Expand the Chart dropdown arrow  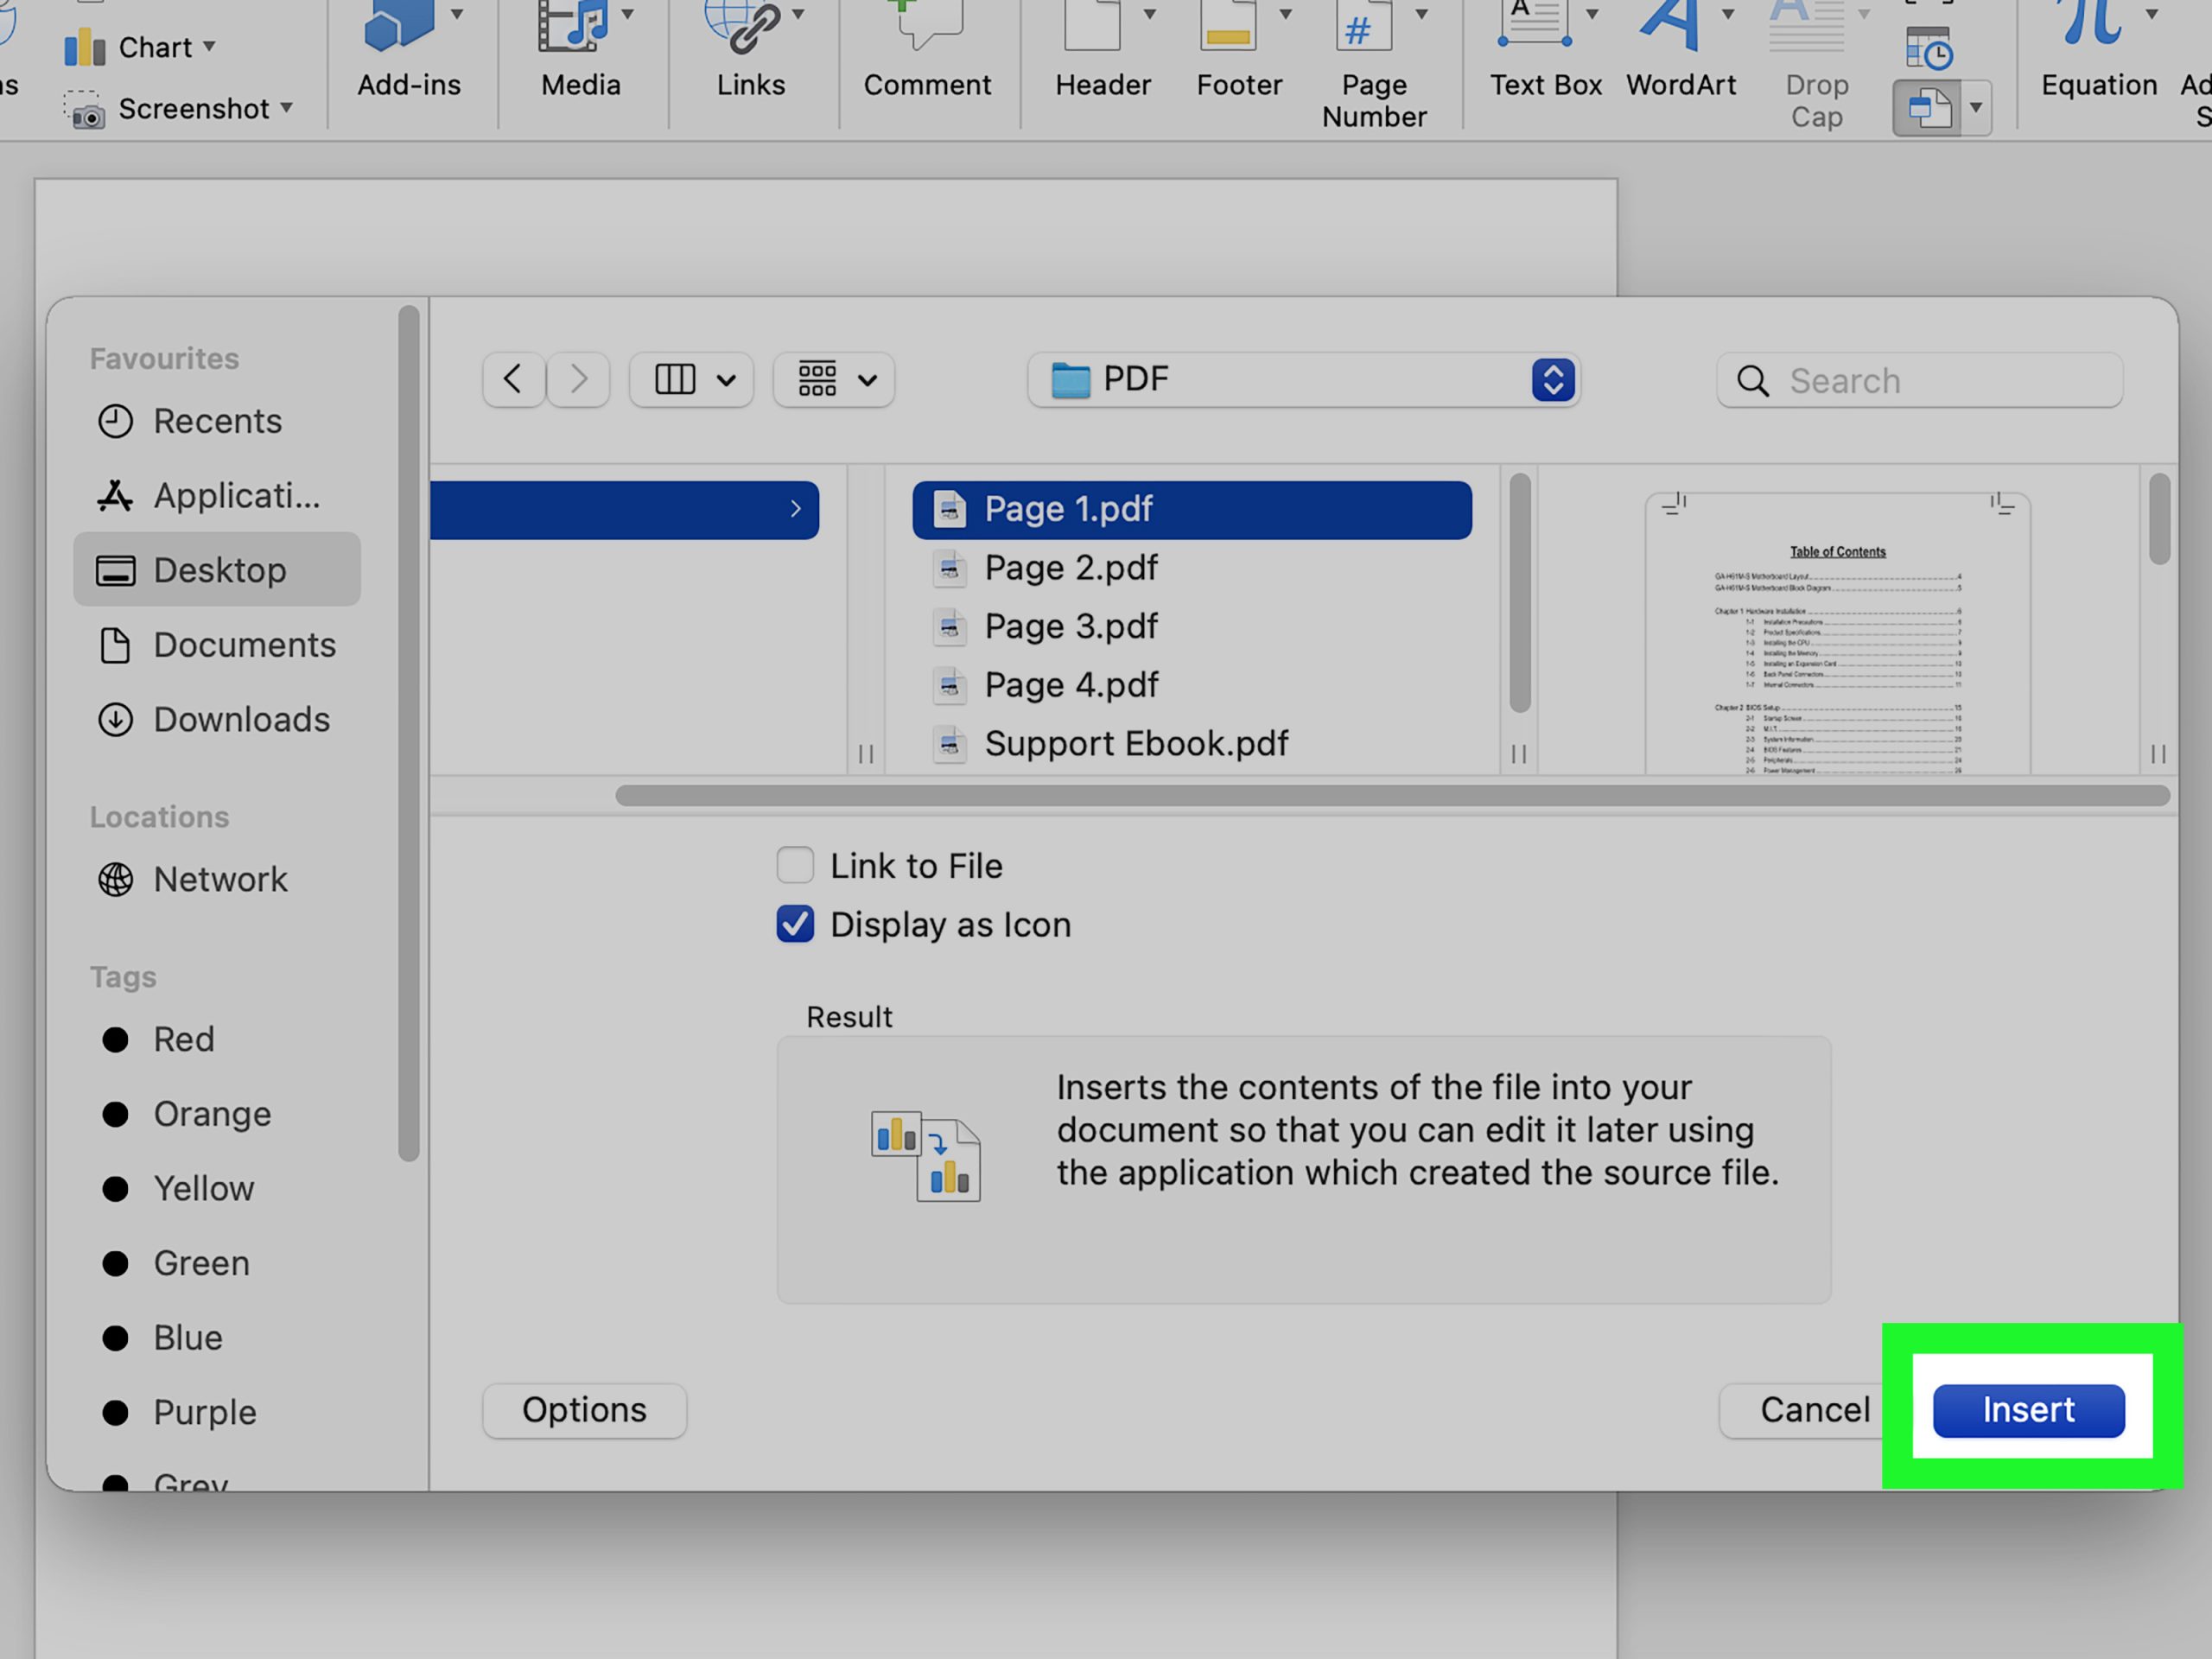(x=209, y=46)
